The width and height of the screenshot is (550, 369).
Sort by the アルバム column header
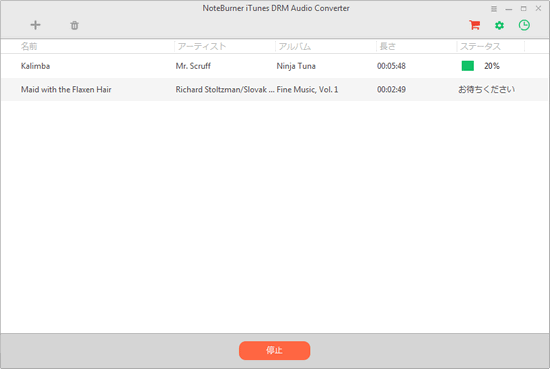(295, 46)
